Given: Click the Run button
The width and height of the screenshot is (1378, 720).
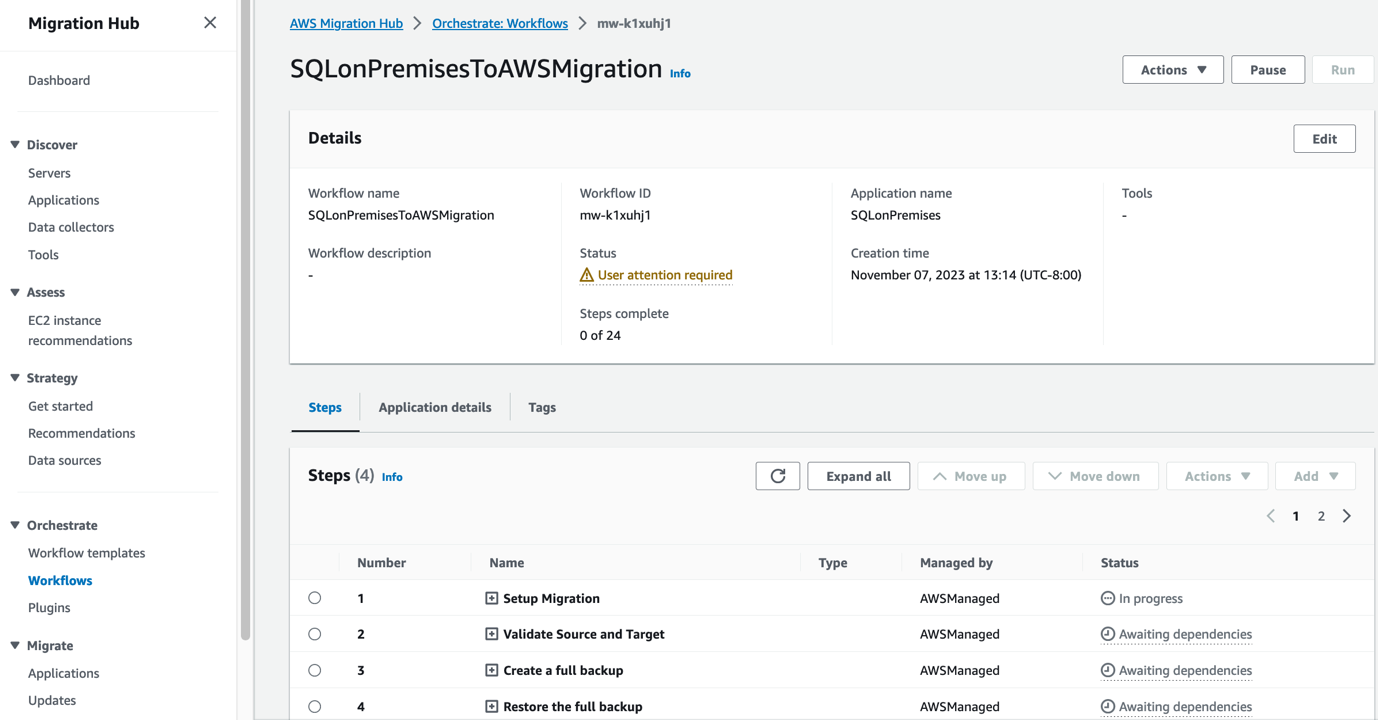Looking at the screenshot, I should 1343,70.
